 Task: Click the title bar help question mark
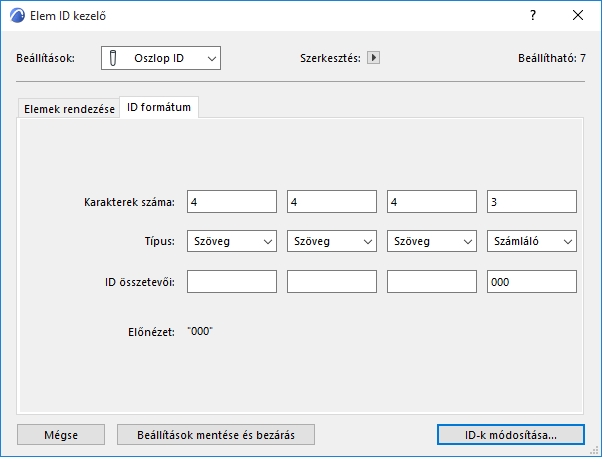click(533, 15)
